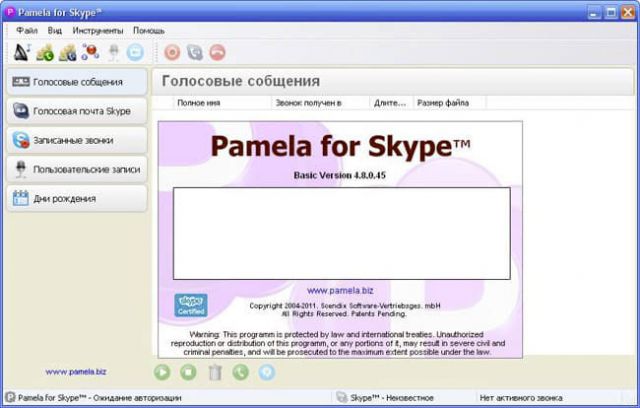Select Записанные звонки in the sidebar
The width and height of the screenshot is (640, 408).
tap(77, 140)
